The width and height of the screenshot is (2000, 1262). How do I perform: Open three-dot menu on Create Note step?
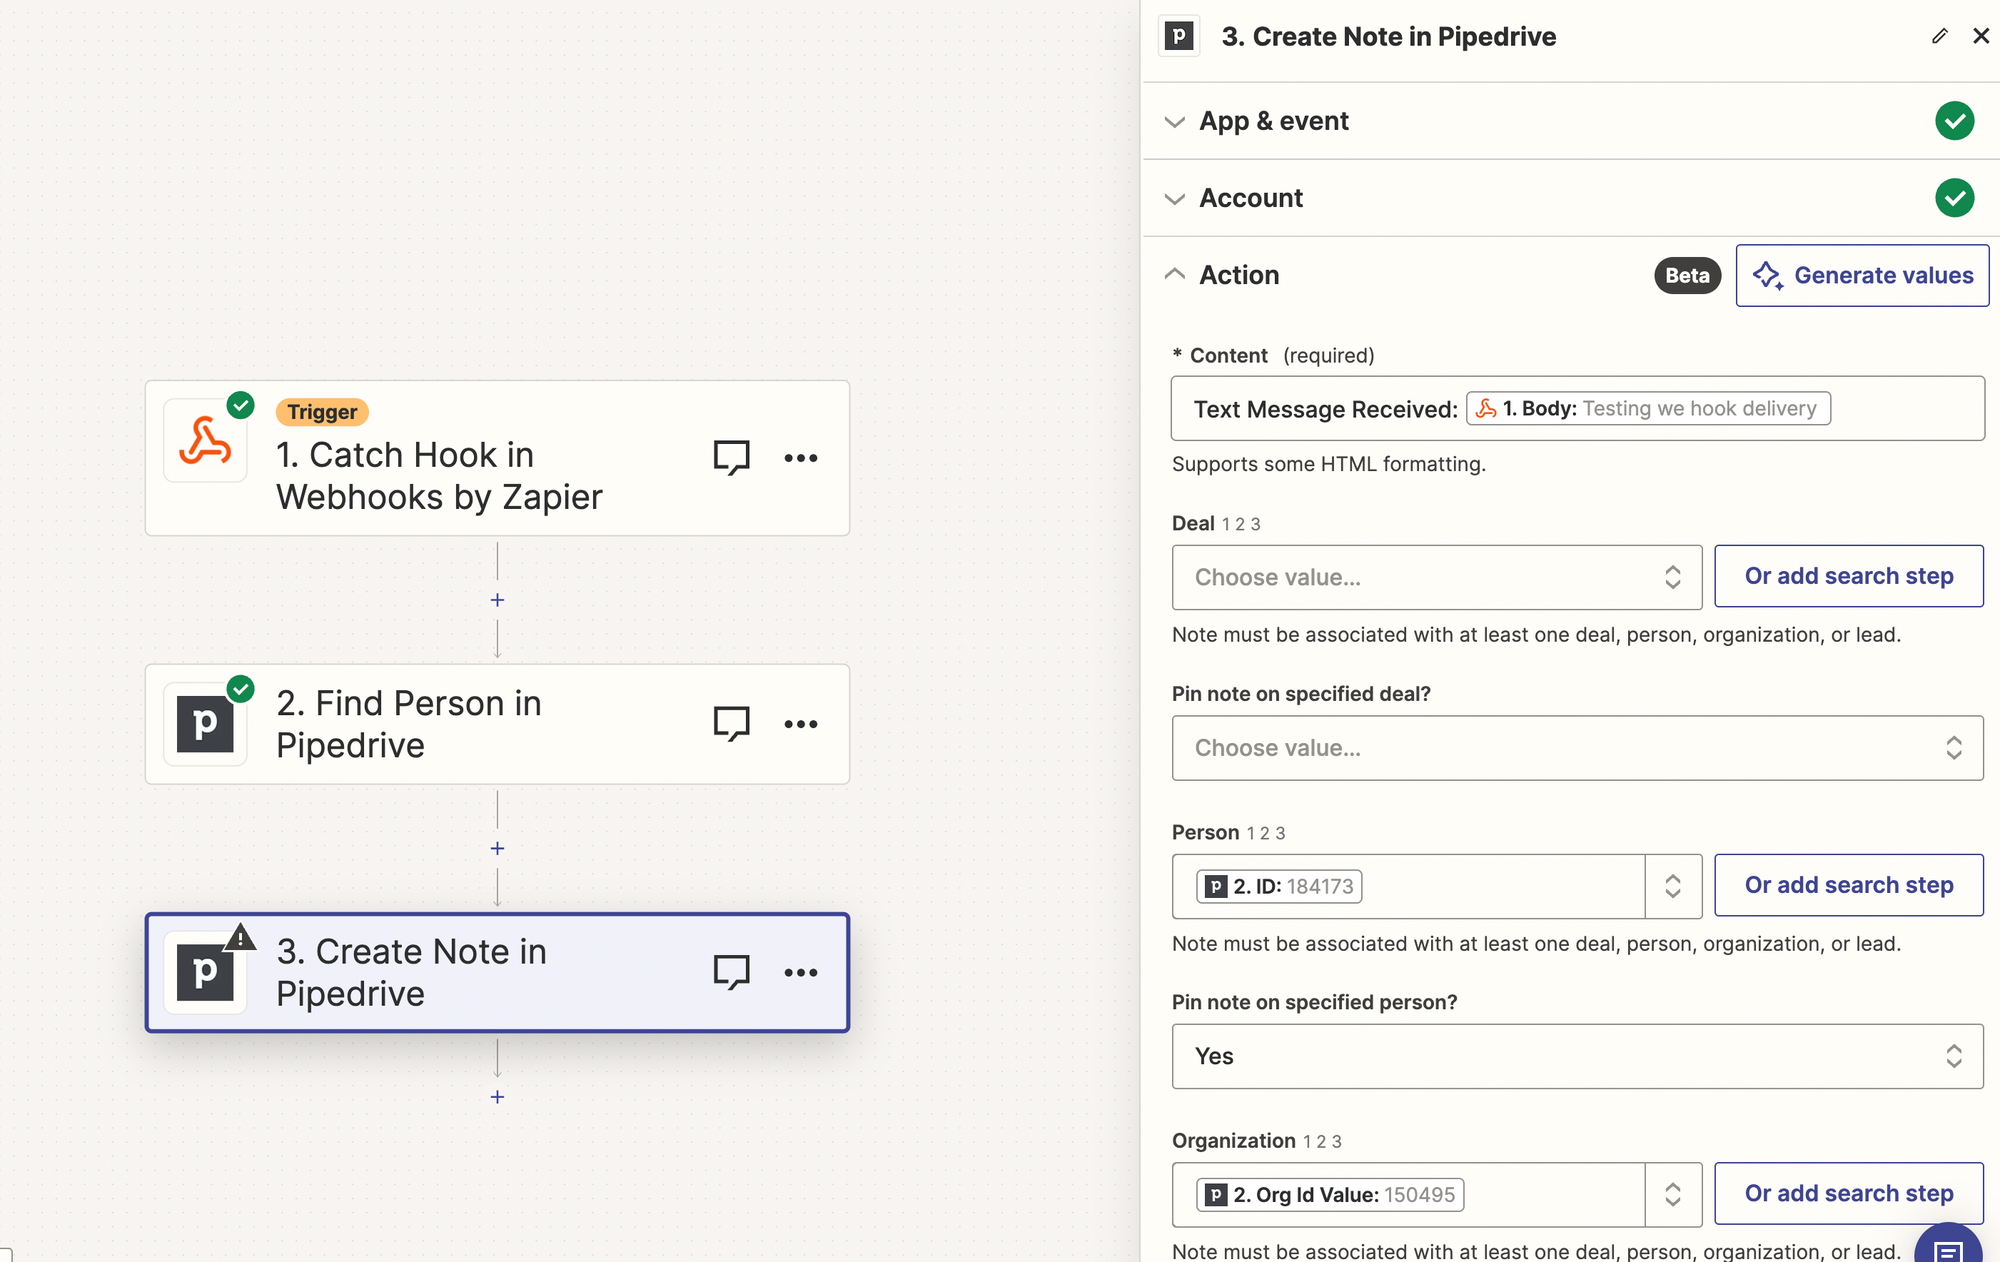click(x=802, y=971)
